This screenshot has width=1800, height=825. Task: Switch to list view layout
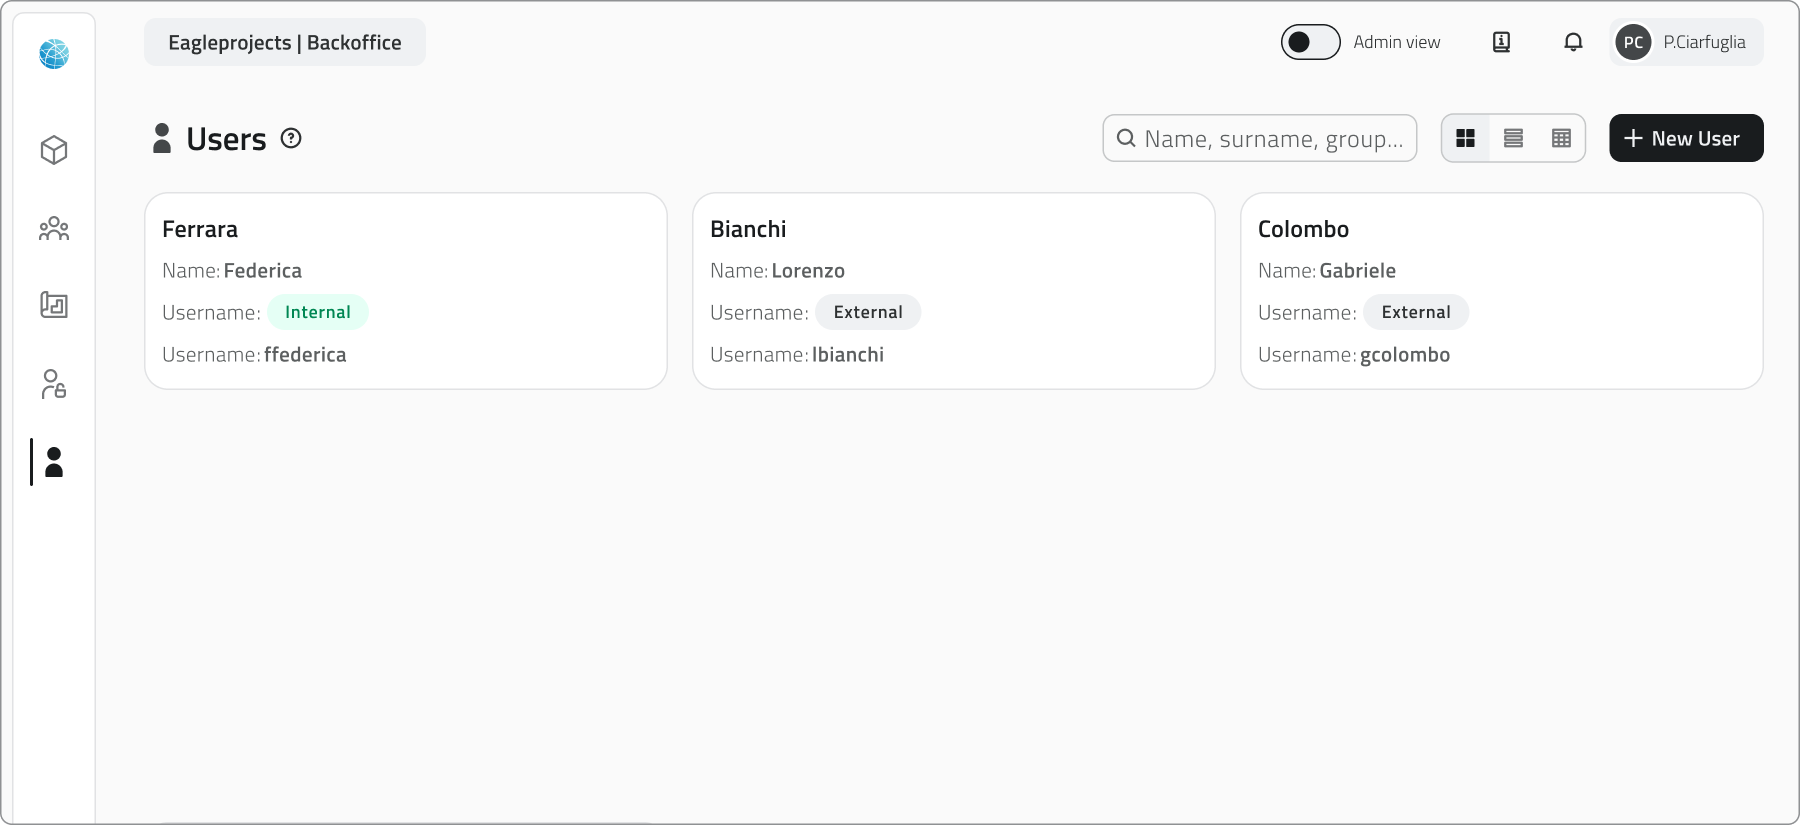[1513, 138]
